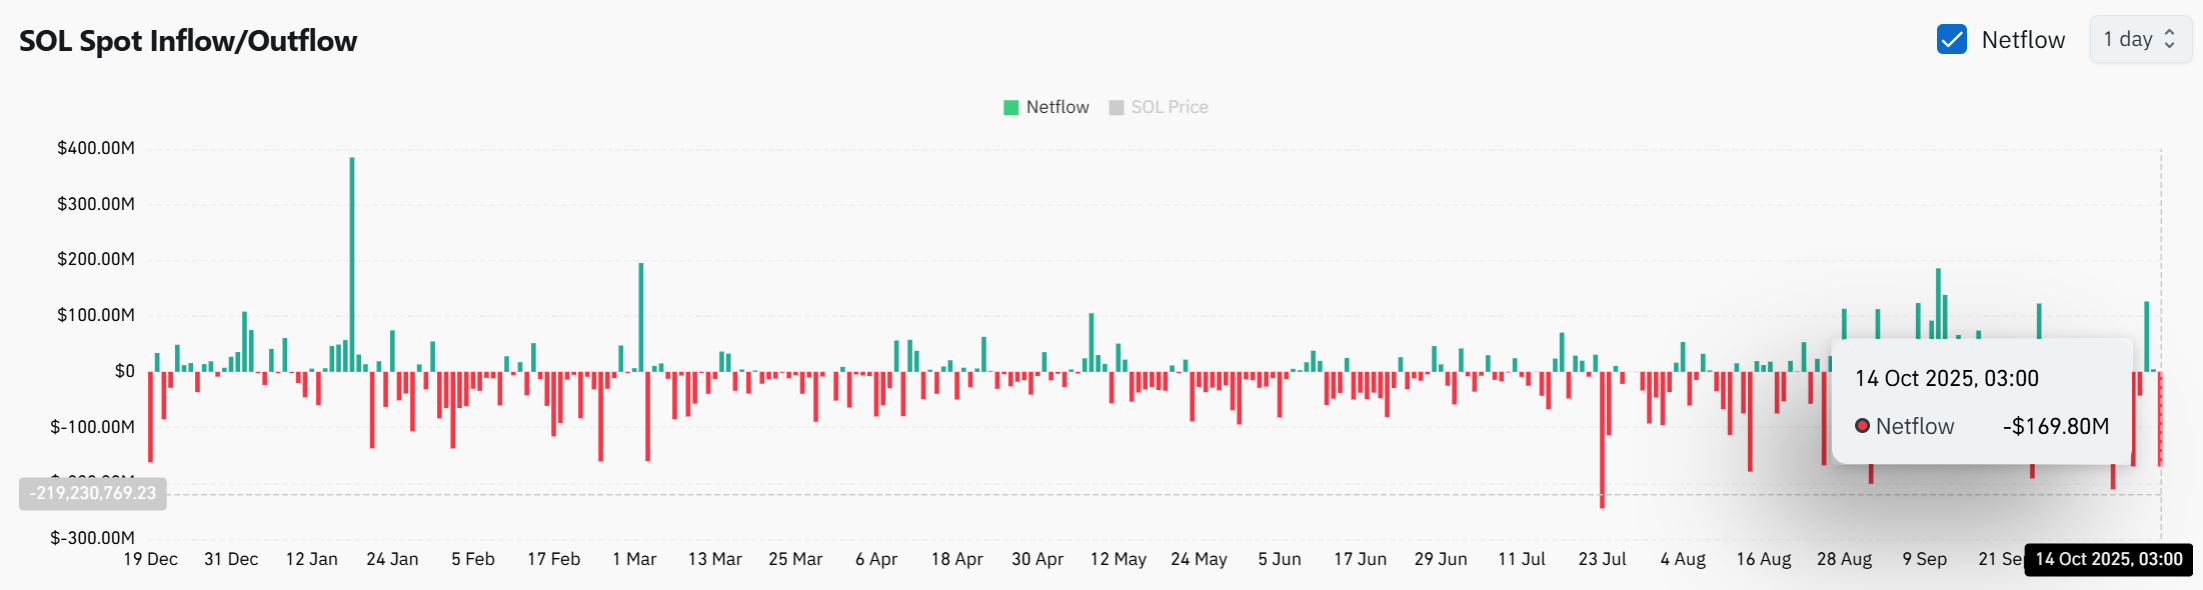The width and height of the screenshot is (2203, 590).
Task: Click the red dot in the tooltip
Action: point(1862,426)
